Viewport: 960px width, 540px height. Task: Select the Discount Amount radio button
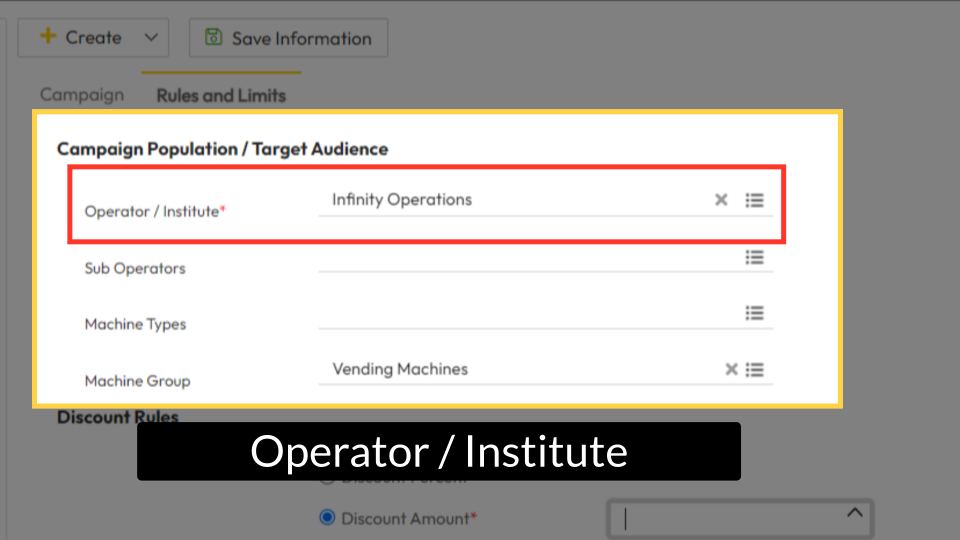[326, 518]
